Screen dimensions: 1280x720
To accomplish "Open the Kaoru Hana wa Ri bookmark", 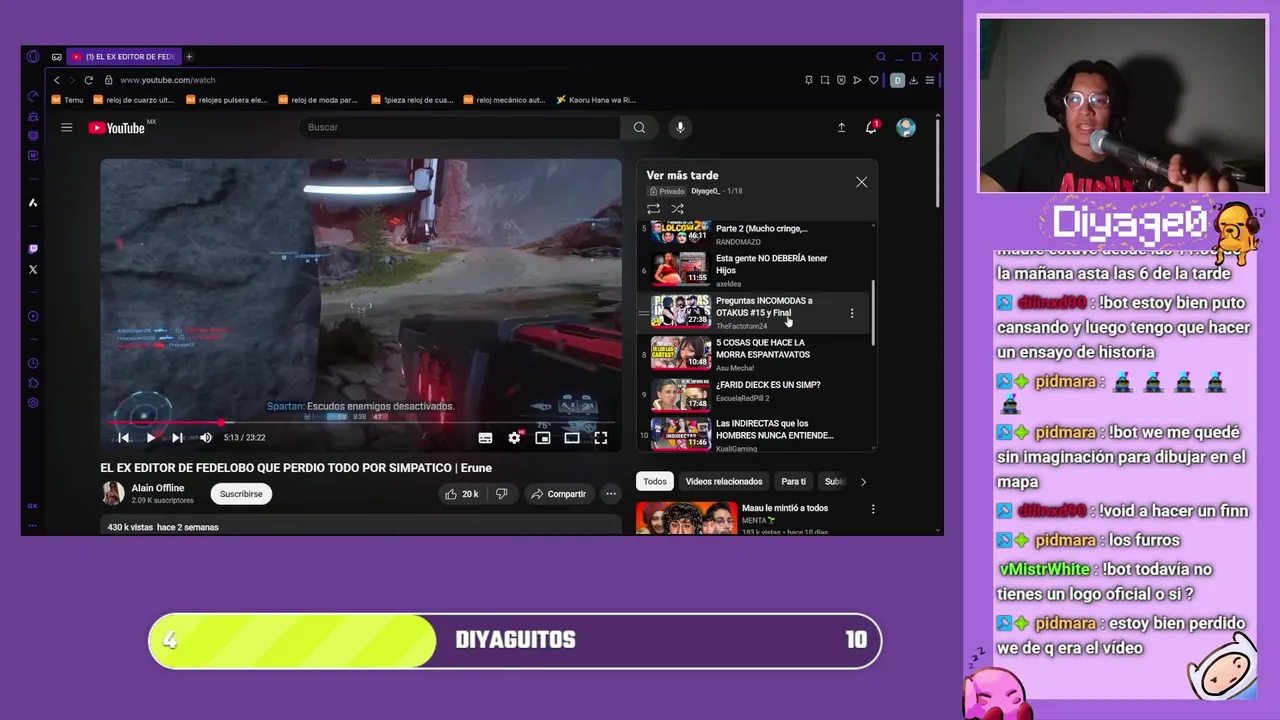I will 596,100.
